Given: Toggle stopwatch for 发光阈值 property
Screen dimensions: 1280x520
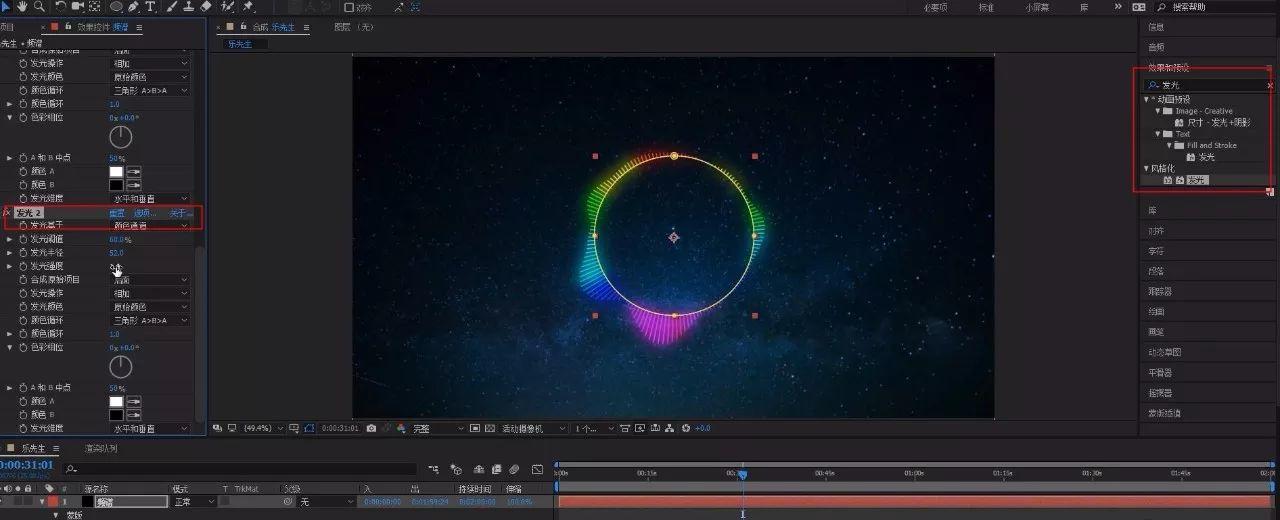Looking at the screenshot, I should tap(24, 239).
